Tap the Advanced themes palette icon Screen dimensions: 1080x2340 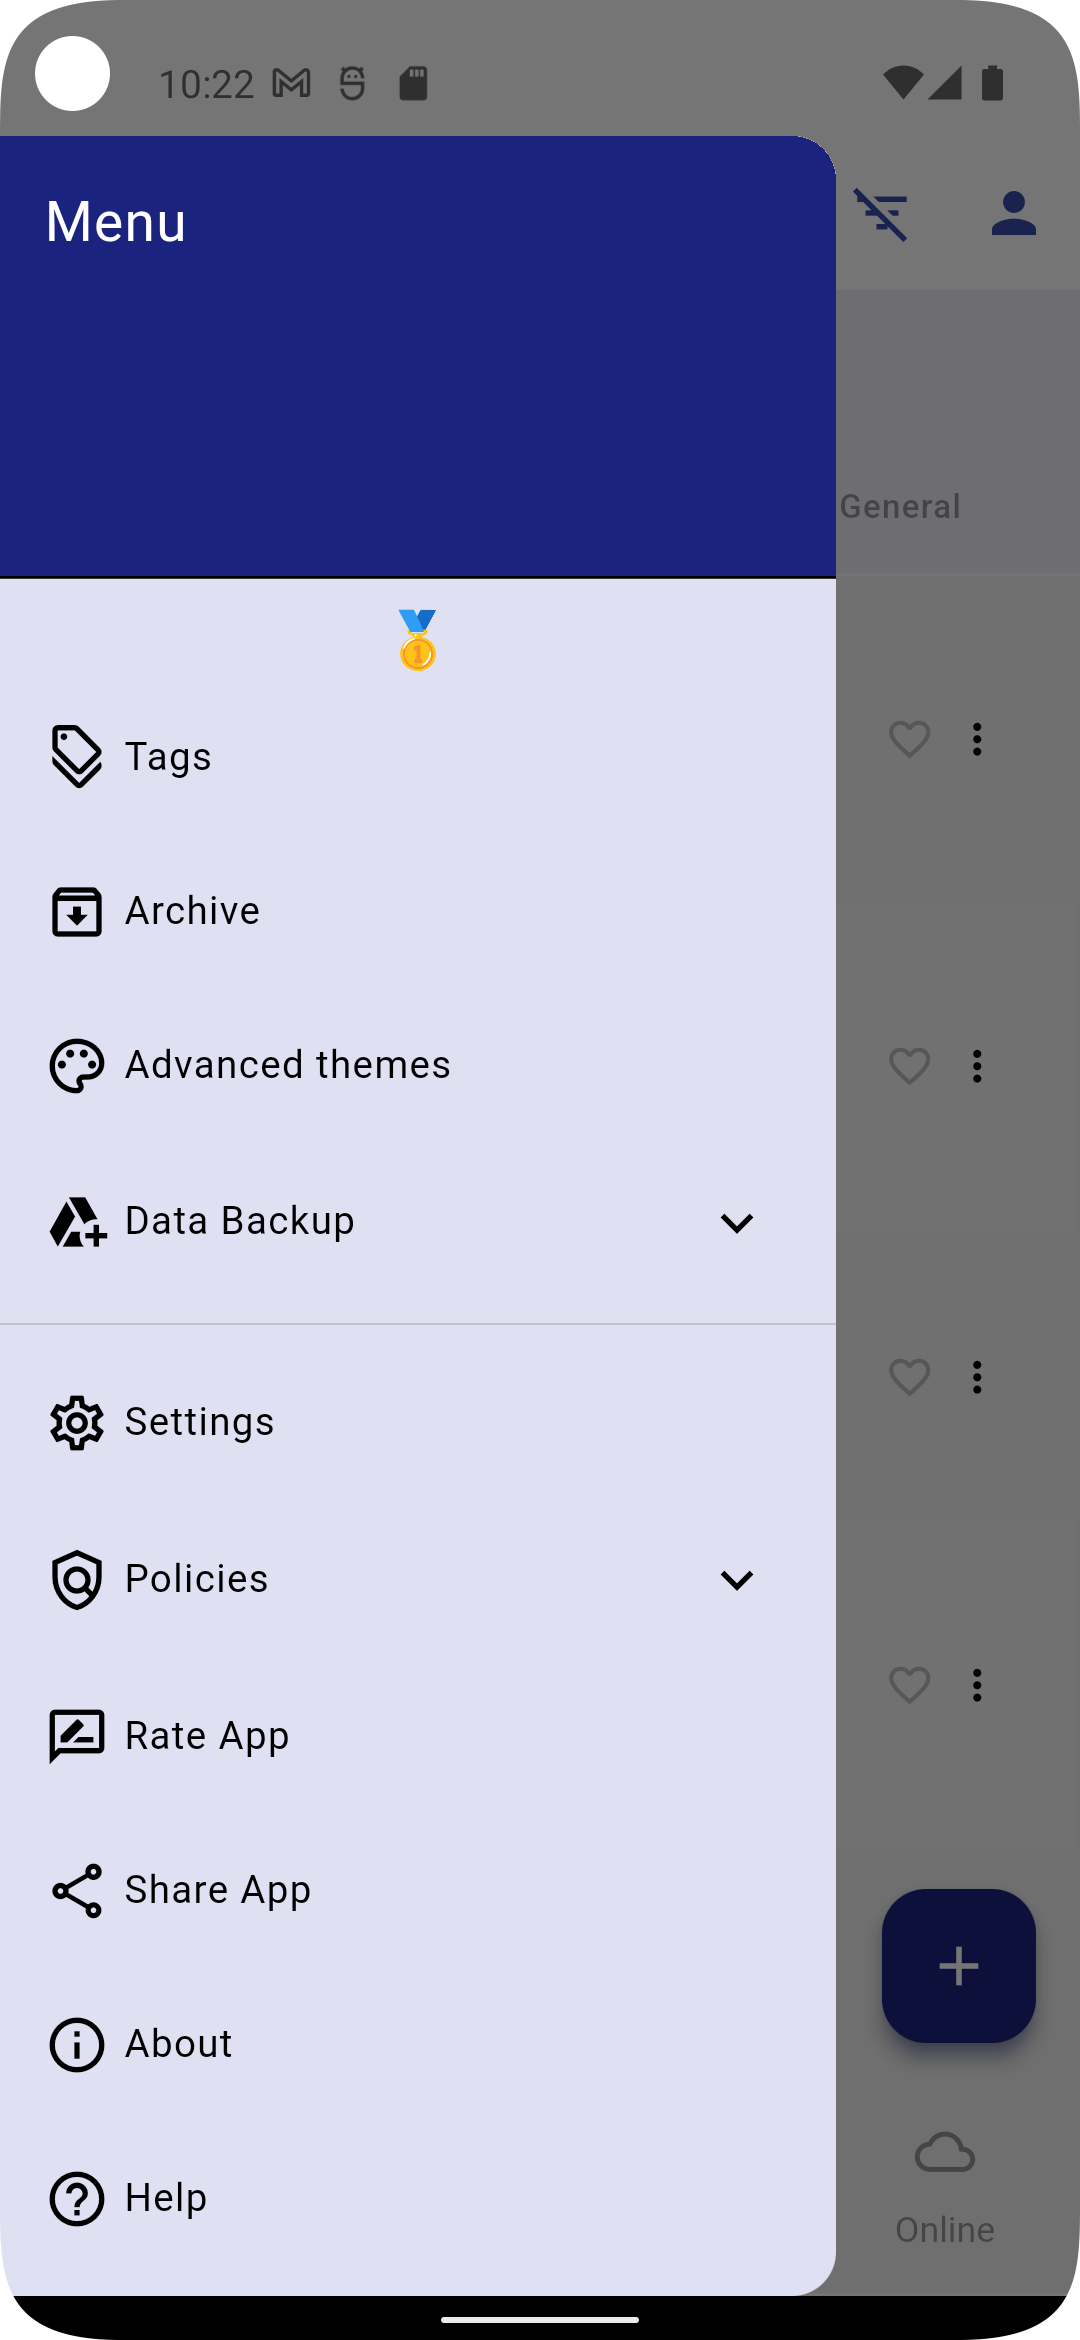click(76, 1066)
